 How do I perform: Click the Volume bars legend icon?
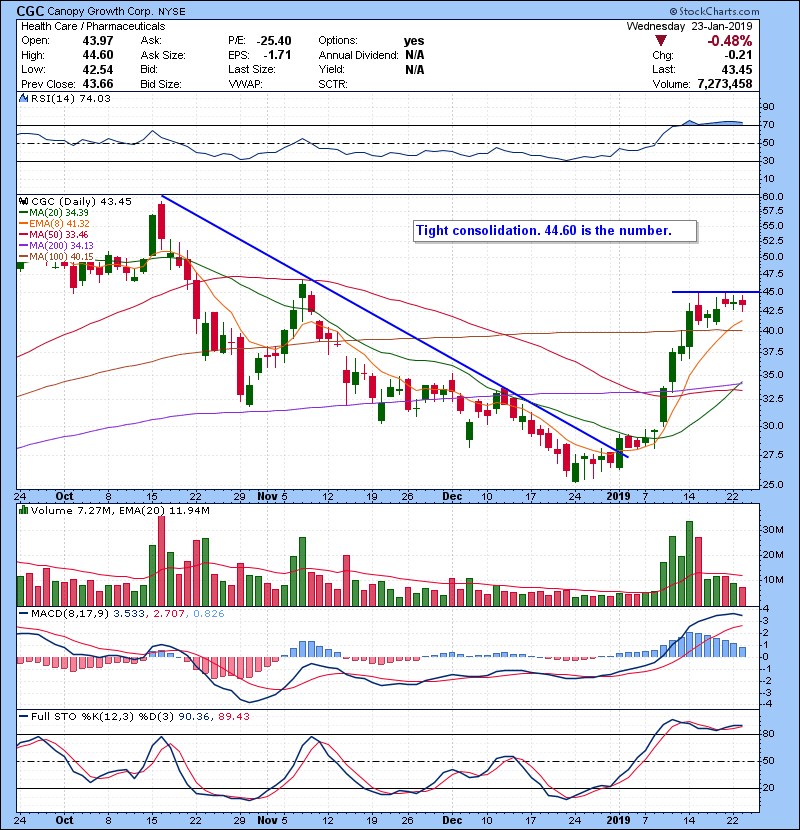[x=24, y=510]
